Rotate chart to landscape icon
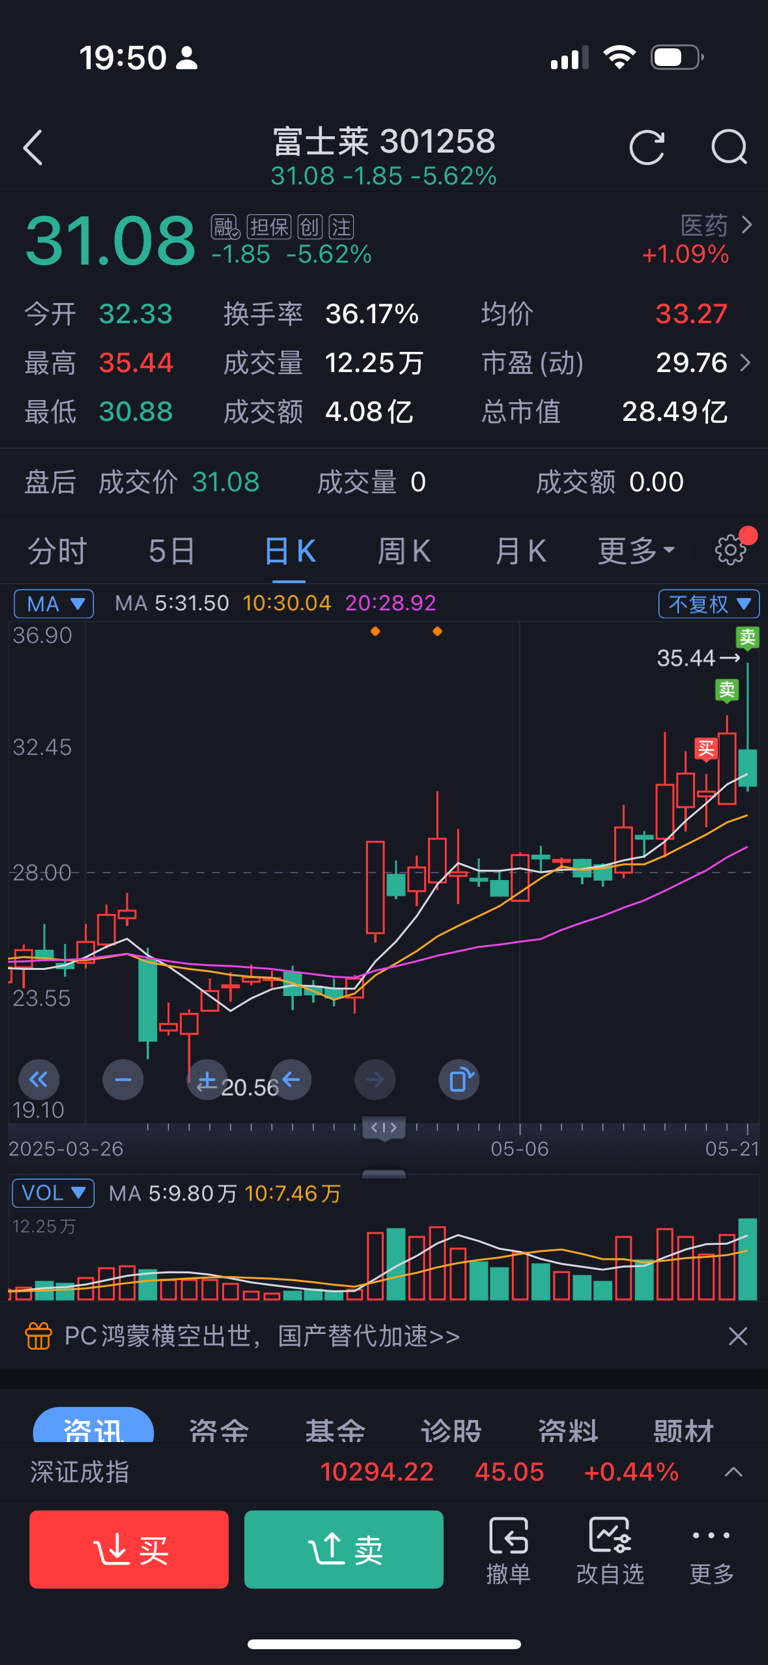Screen dimensions: 769x1665 point(459,1080)
